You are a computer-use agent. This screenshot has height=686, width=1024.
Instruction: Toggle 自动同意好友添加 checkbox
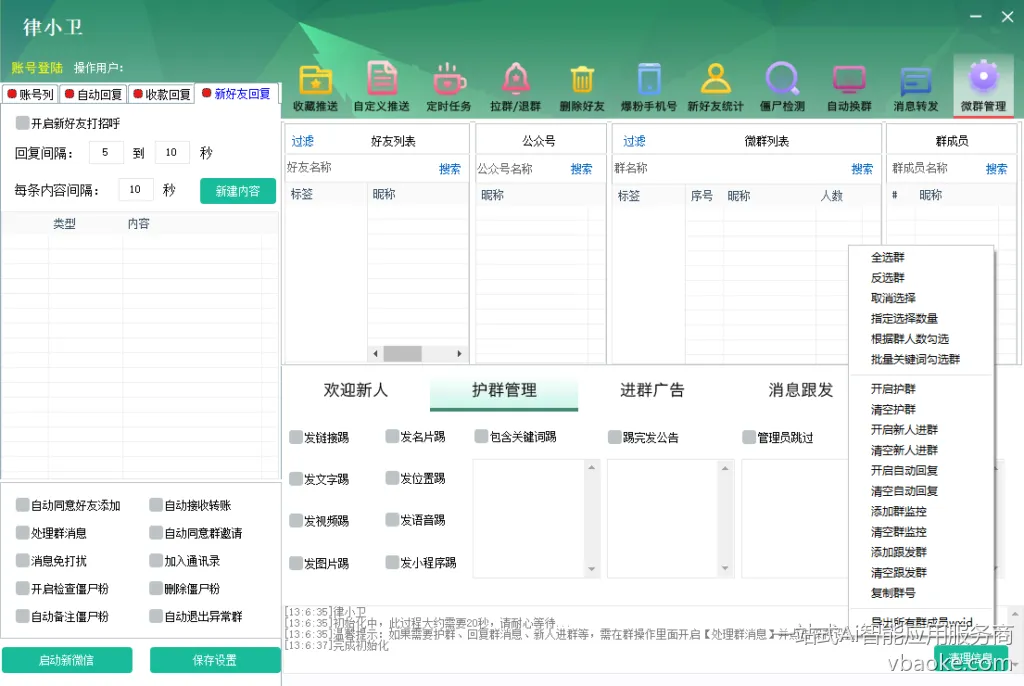click(22, 504)
